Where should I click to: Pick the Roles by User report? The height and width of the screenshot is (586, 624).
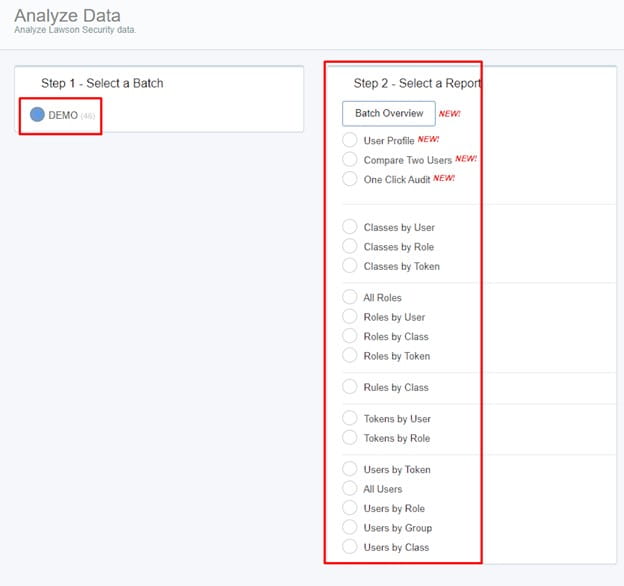coord(350,317)
